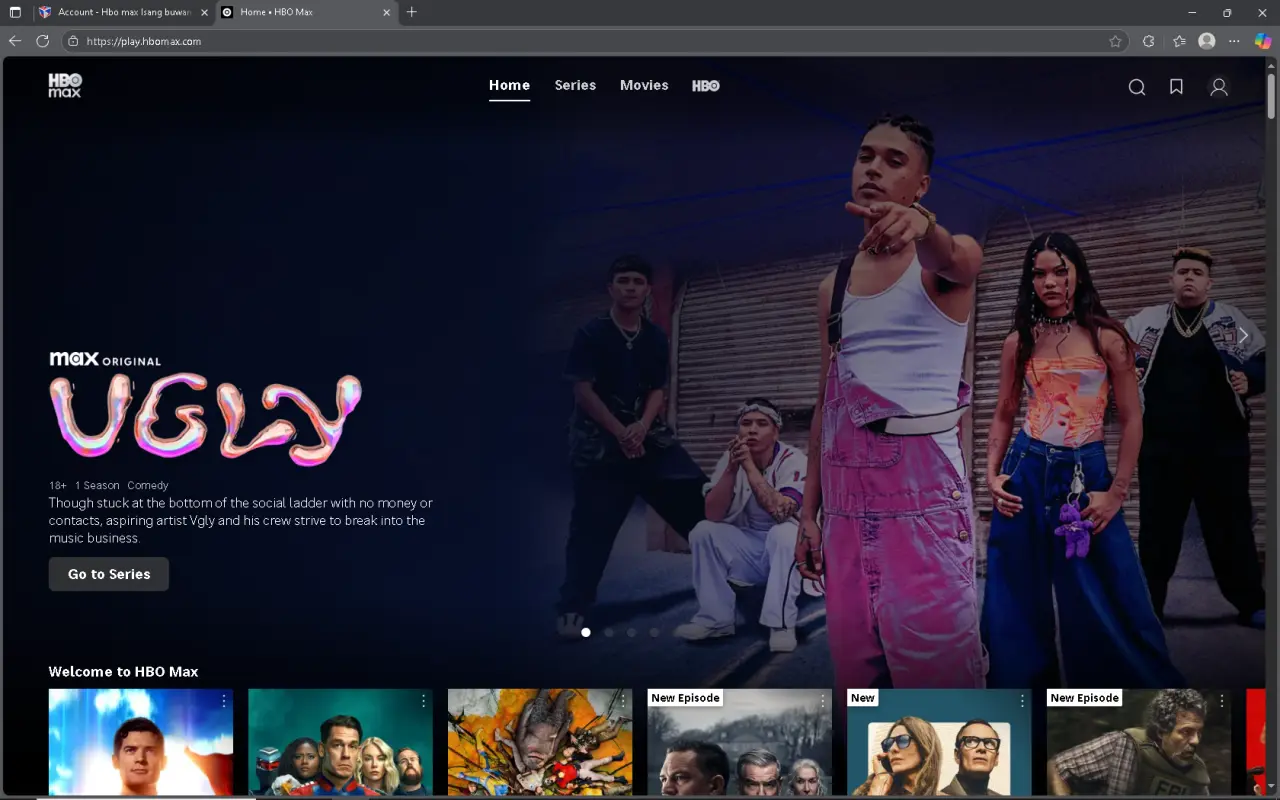Image resolution: width=1280 pixels, height=800 pixels.
Task: Click the Welcome to HBO Max heading
Action: (x=124, y=672)
